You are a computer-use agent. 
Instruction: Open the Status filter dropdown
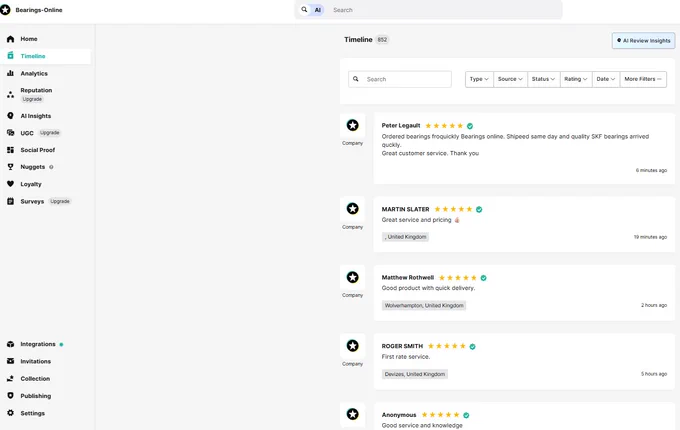543,79
